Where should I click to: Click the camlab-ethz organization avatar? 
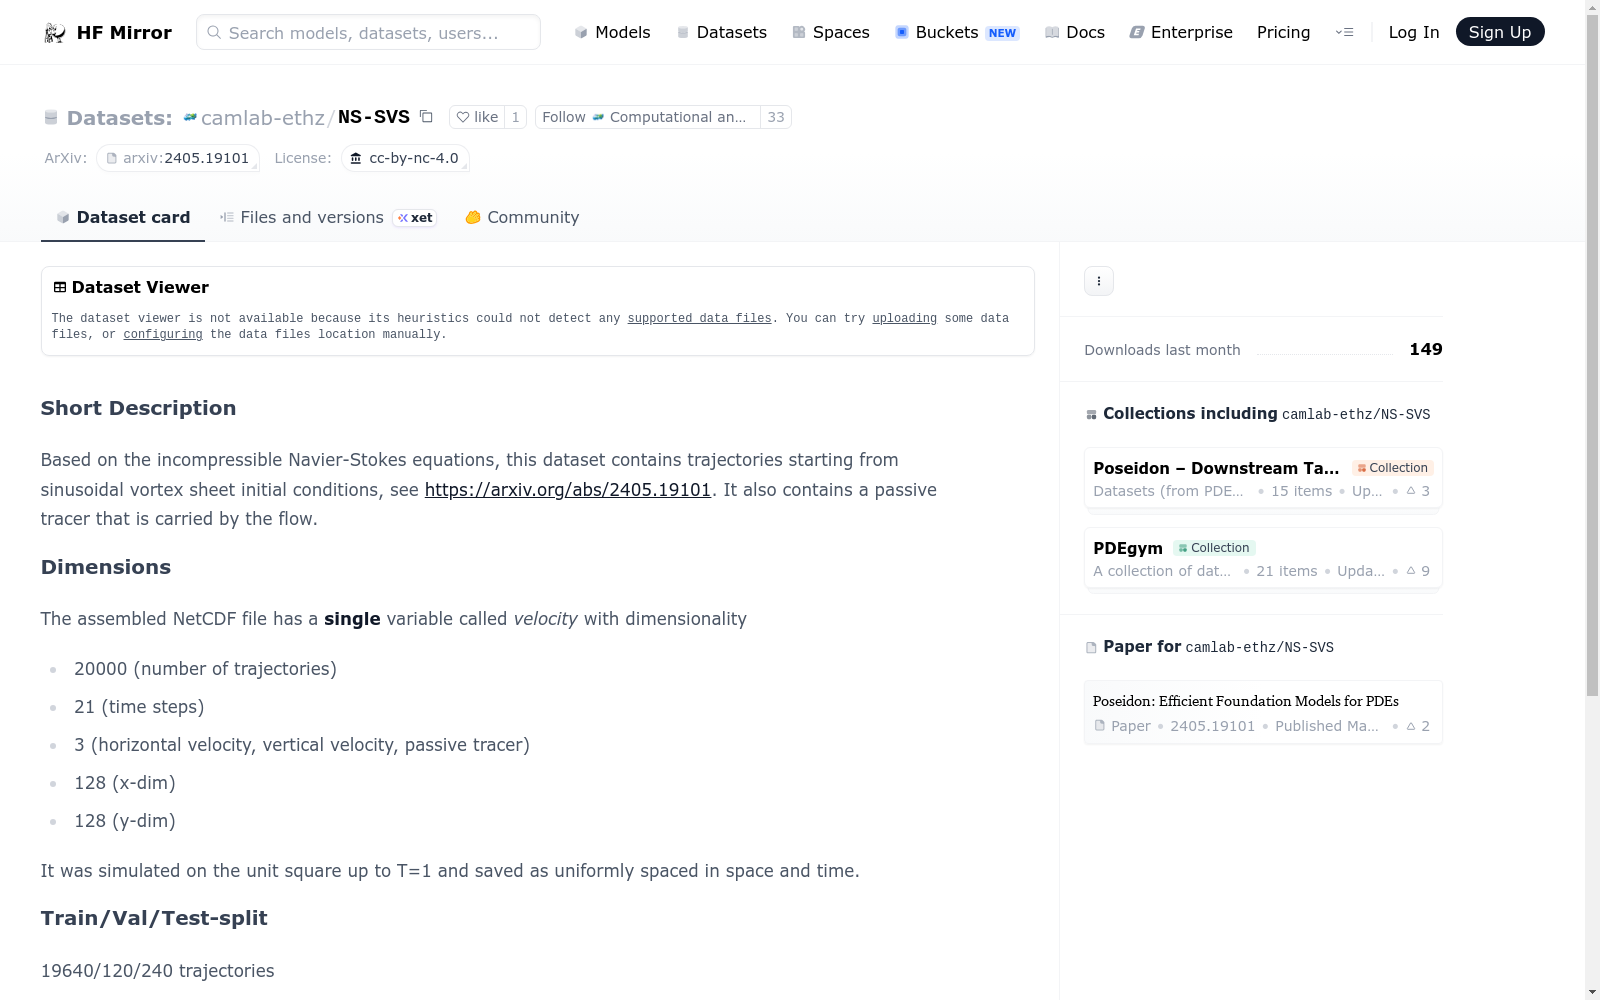pyautogui.click(x=190, y=118)
